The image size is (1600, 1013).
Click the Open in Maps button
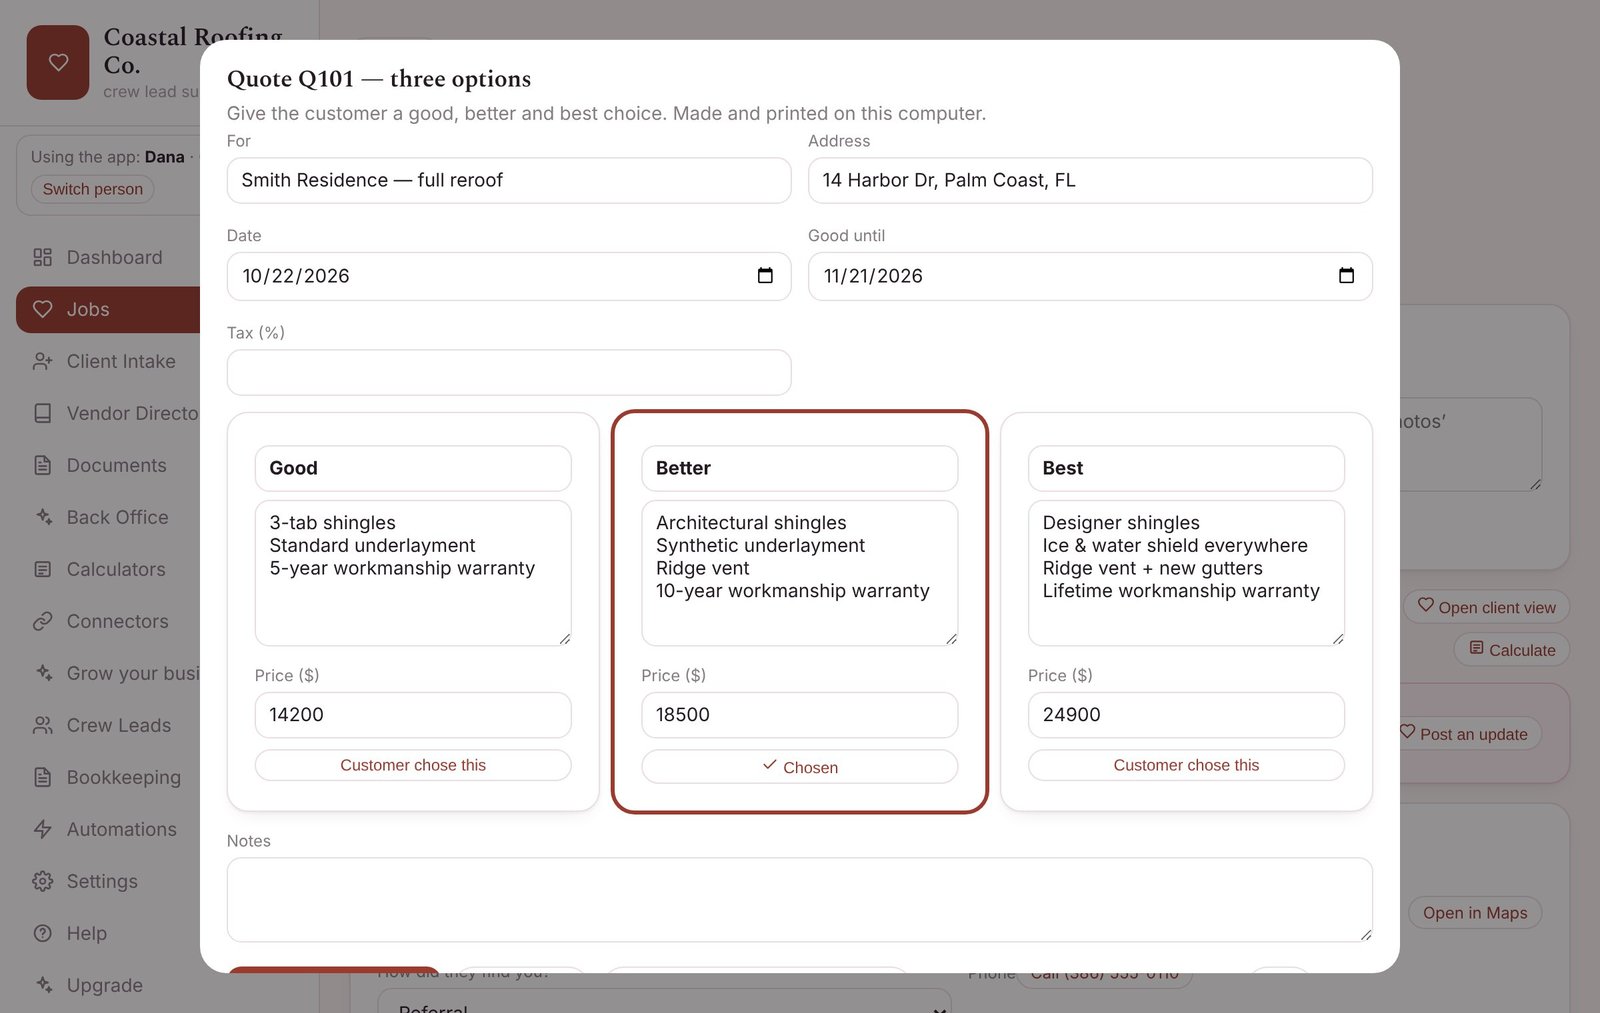[x=1475, y=913]
